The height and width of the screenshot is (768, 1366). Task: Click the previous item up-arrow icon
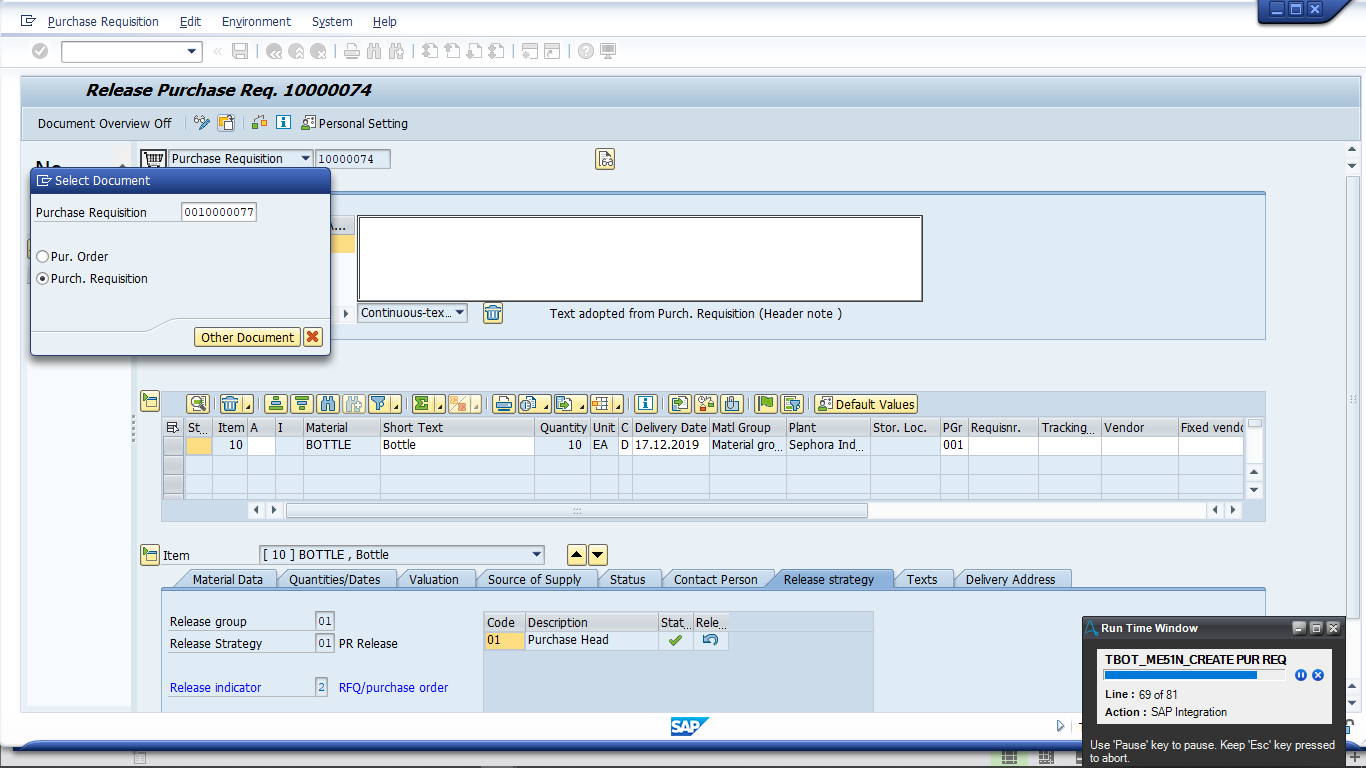pyautogui.click(x=577, y=555)
